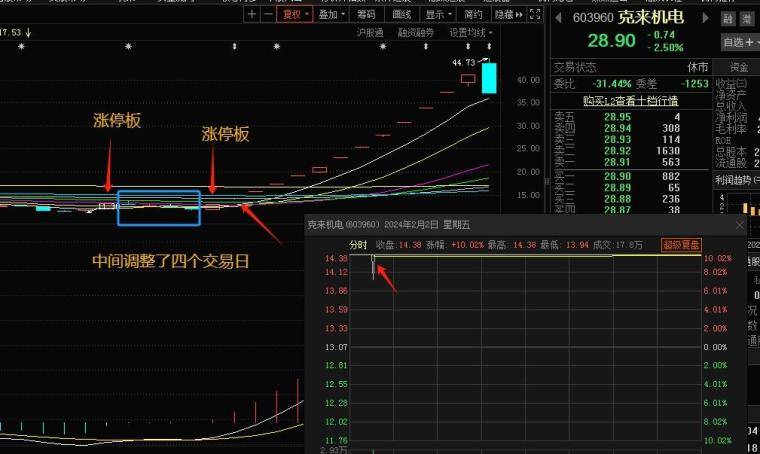Click popup title 克来机电 2024年2月2日

point(389,225)
